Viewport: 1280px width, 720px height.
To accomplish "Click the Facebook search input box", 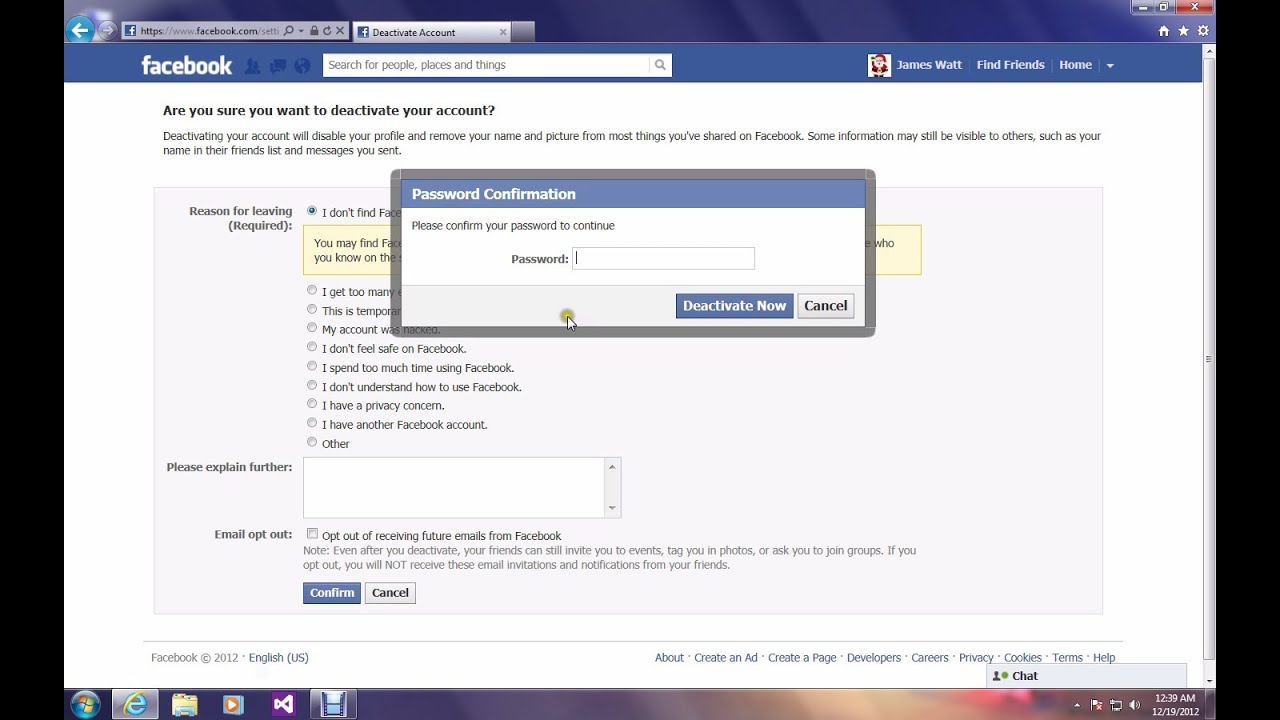I will 486,65.
